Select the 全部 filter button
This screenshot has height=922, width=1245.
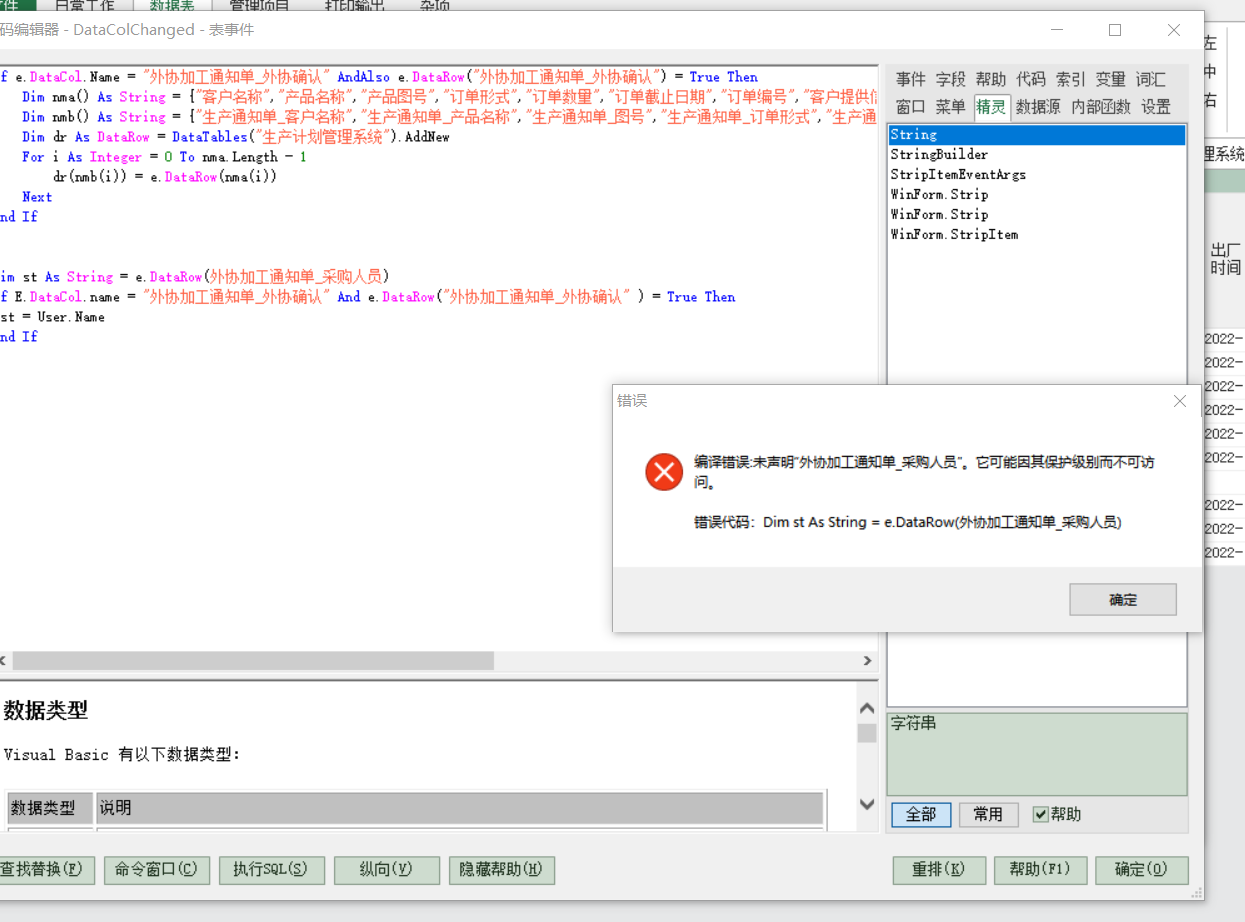coord(920,814)
